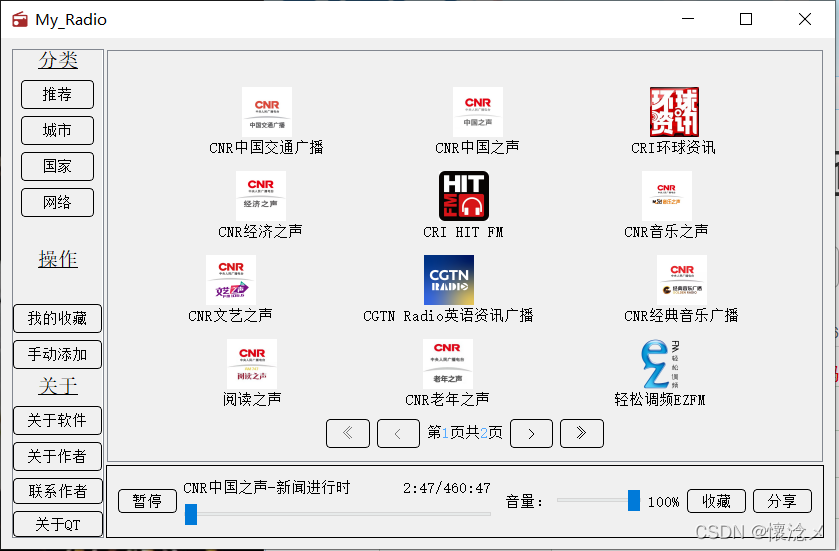The image size is (839, 551).
Task: Jump to the last page of stations
Action: click(582, 433)
